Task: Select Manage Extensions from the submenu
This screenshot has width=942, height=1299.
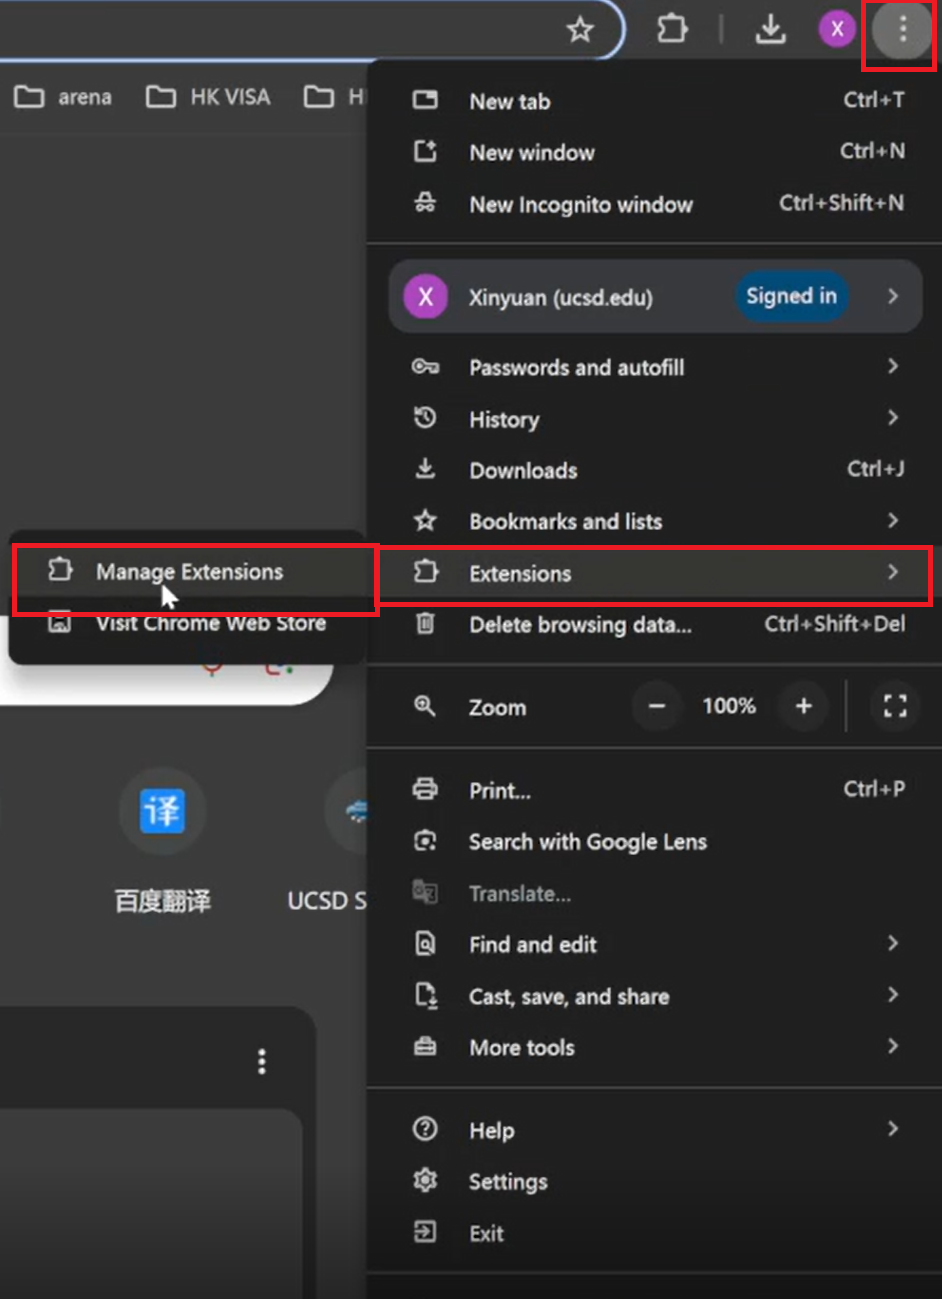Action: [x=190, y=572]
